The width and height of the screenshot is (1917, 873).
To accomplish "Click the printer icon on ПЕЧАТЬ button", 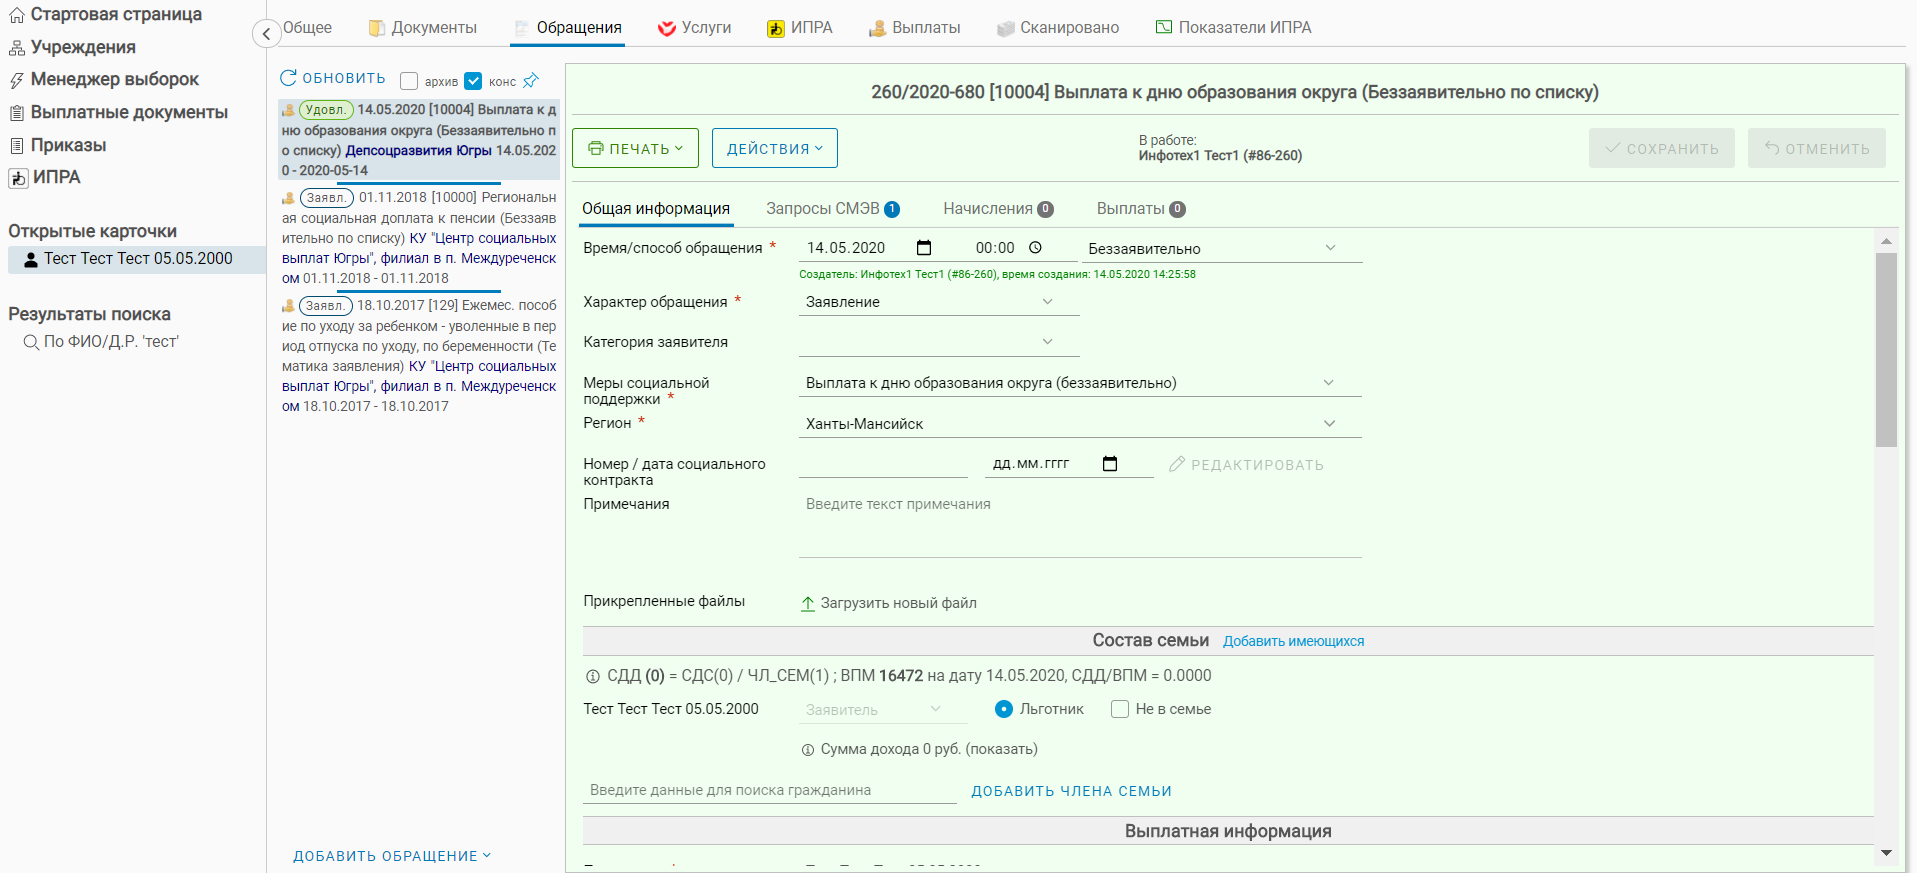I will click(596, 149).
